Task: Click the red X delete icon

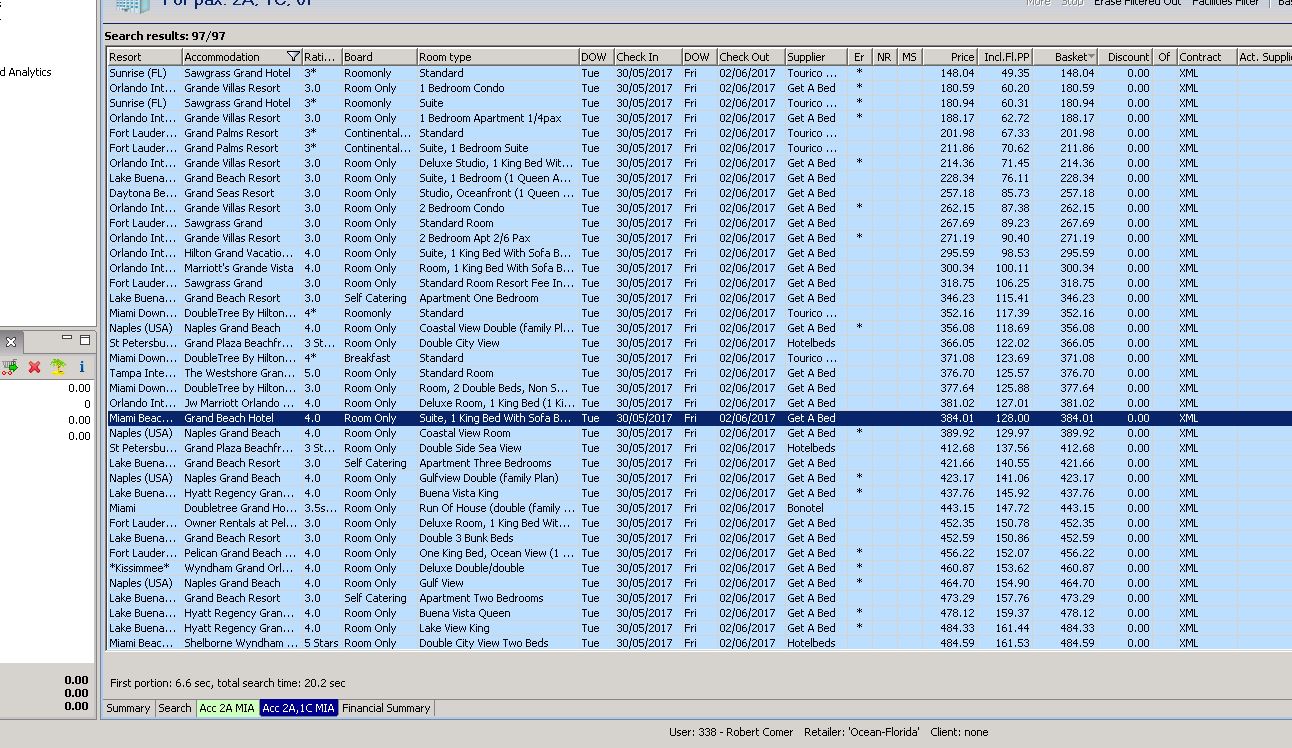Action: [34, 367]
